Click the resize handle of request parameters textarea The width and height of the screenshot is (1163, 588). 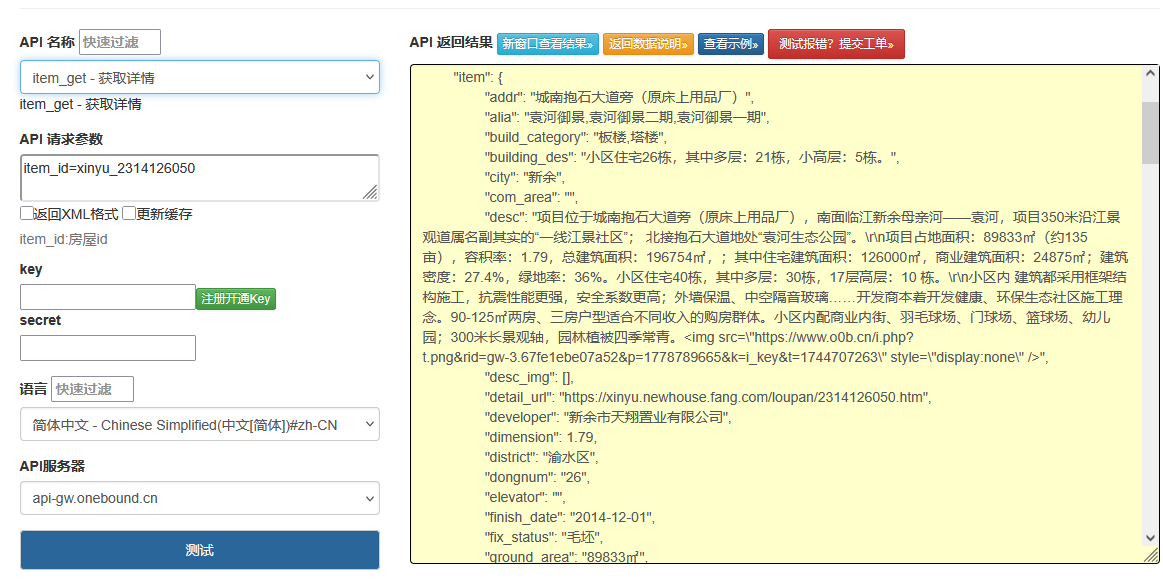tap(370, 192)
